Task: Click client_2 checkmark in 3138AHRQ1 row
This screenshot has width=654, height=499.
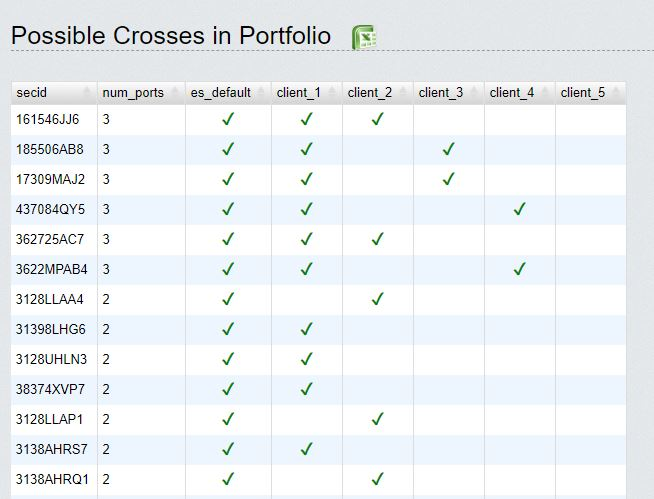Action: (377, 479)
